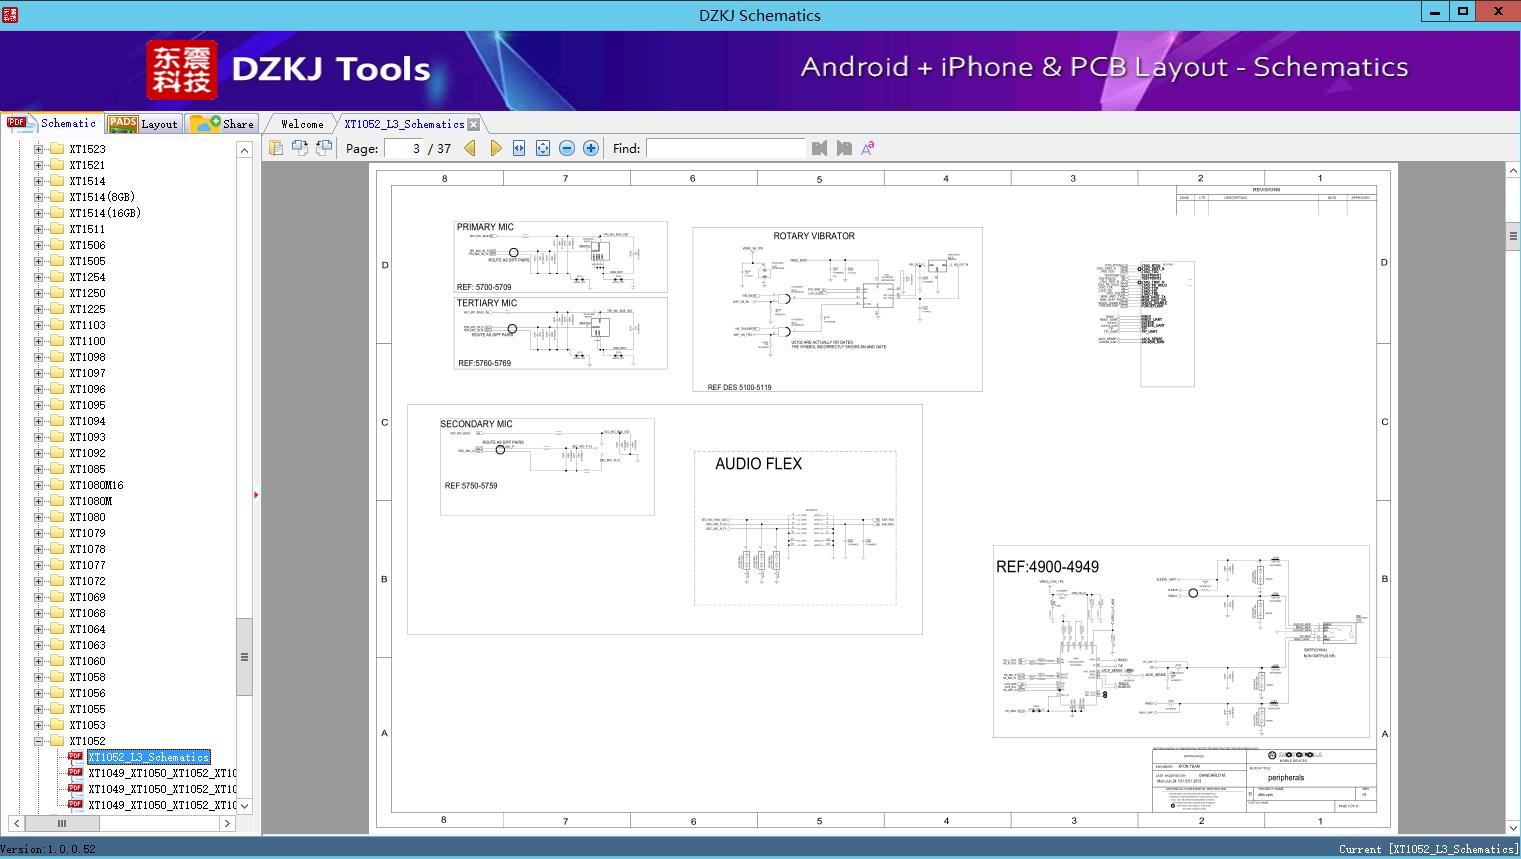The height and width of the screenshot is (859, 1521).
Task: Expand the XT1080M16 tree node
Action: click(38, 485)
